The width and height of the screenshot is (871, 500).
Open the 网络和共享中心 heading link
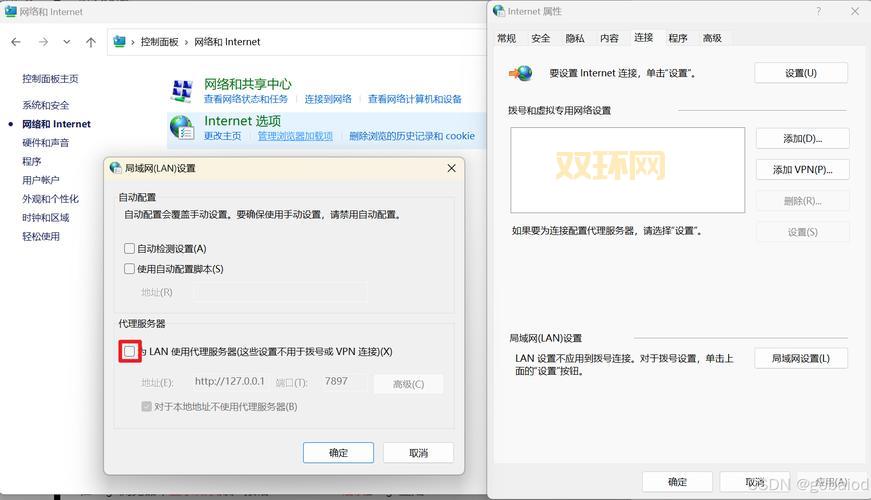[x=248, y=84]
